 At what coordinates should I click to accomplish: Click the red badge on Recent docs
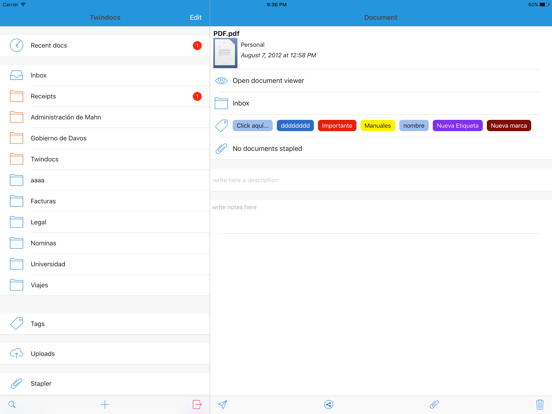click(197, 45)
